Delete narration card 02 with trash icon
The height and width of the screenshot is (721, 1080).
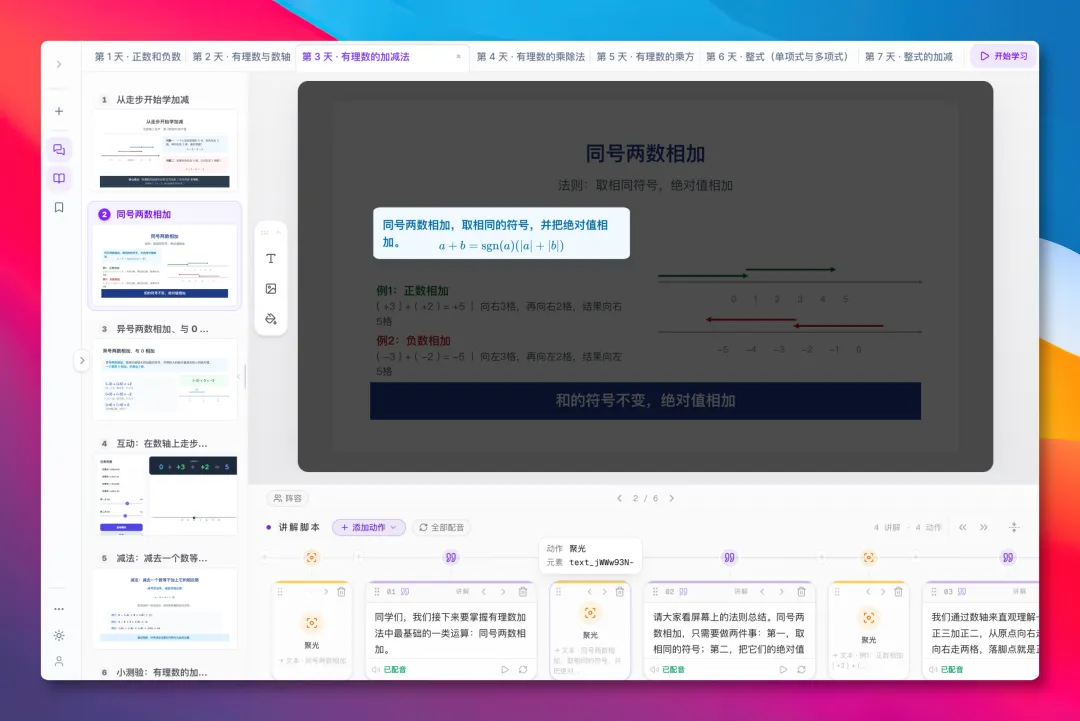click(x=801, y=592)
